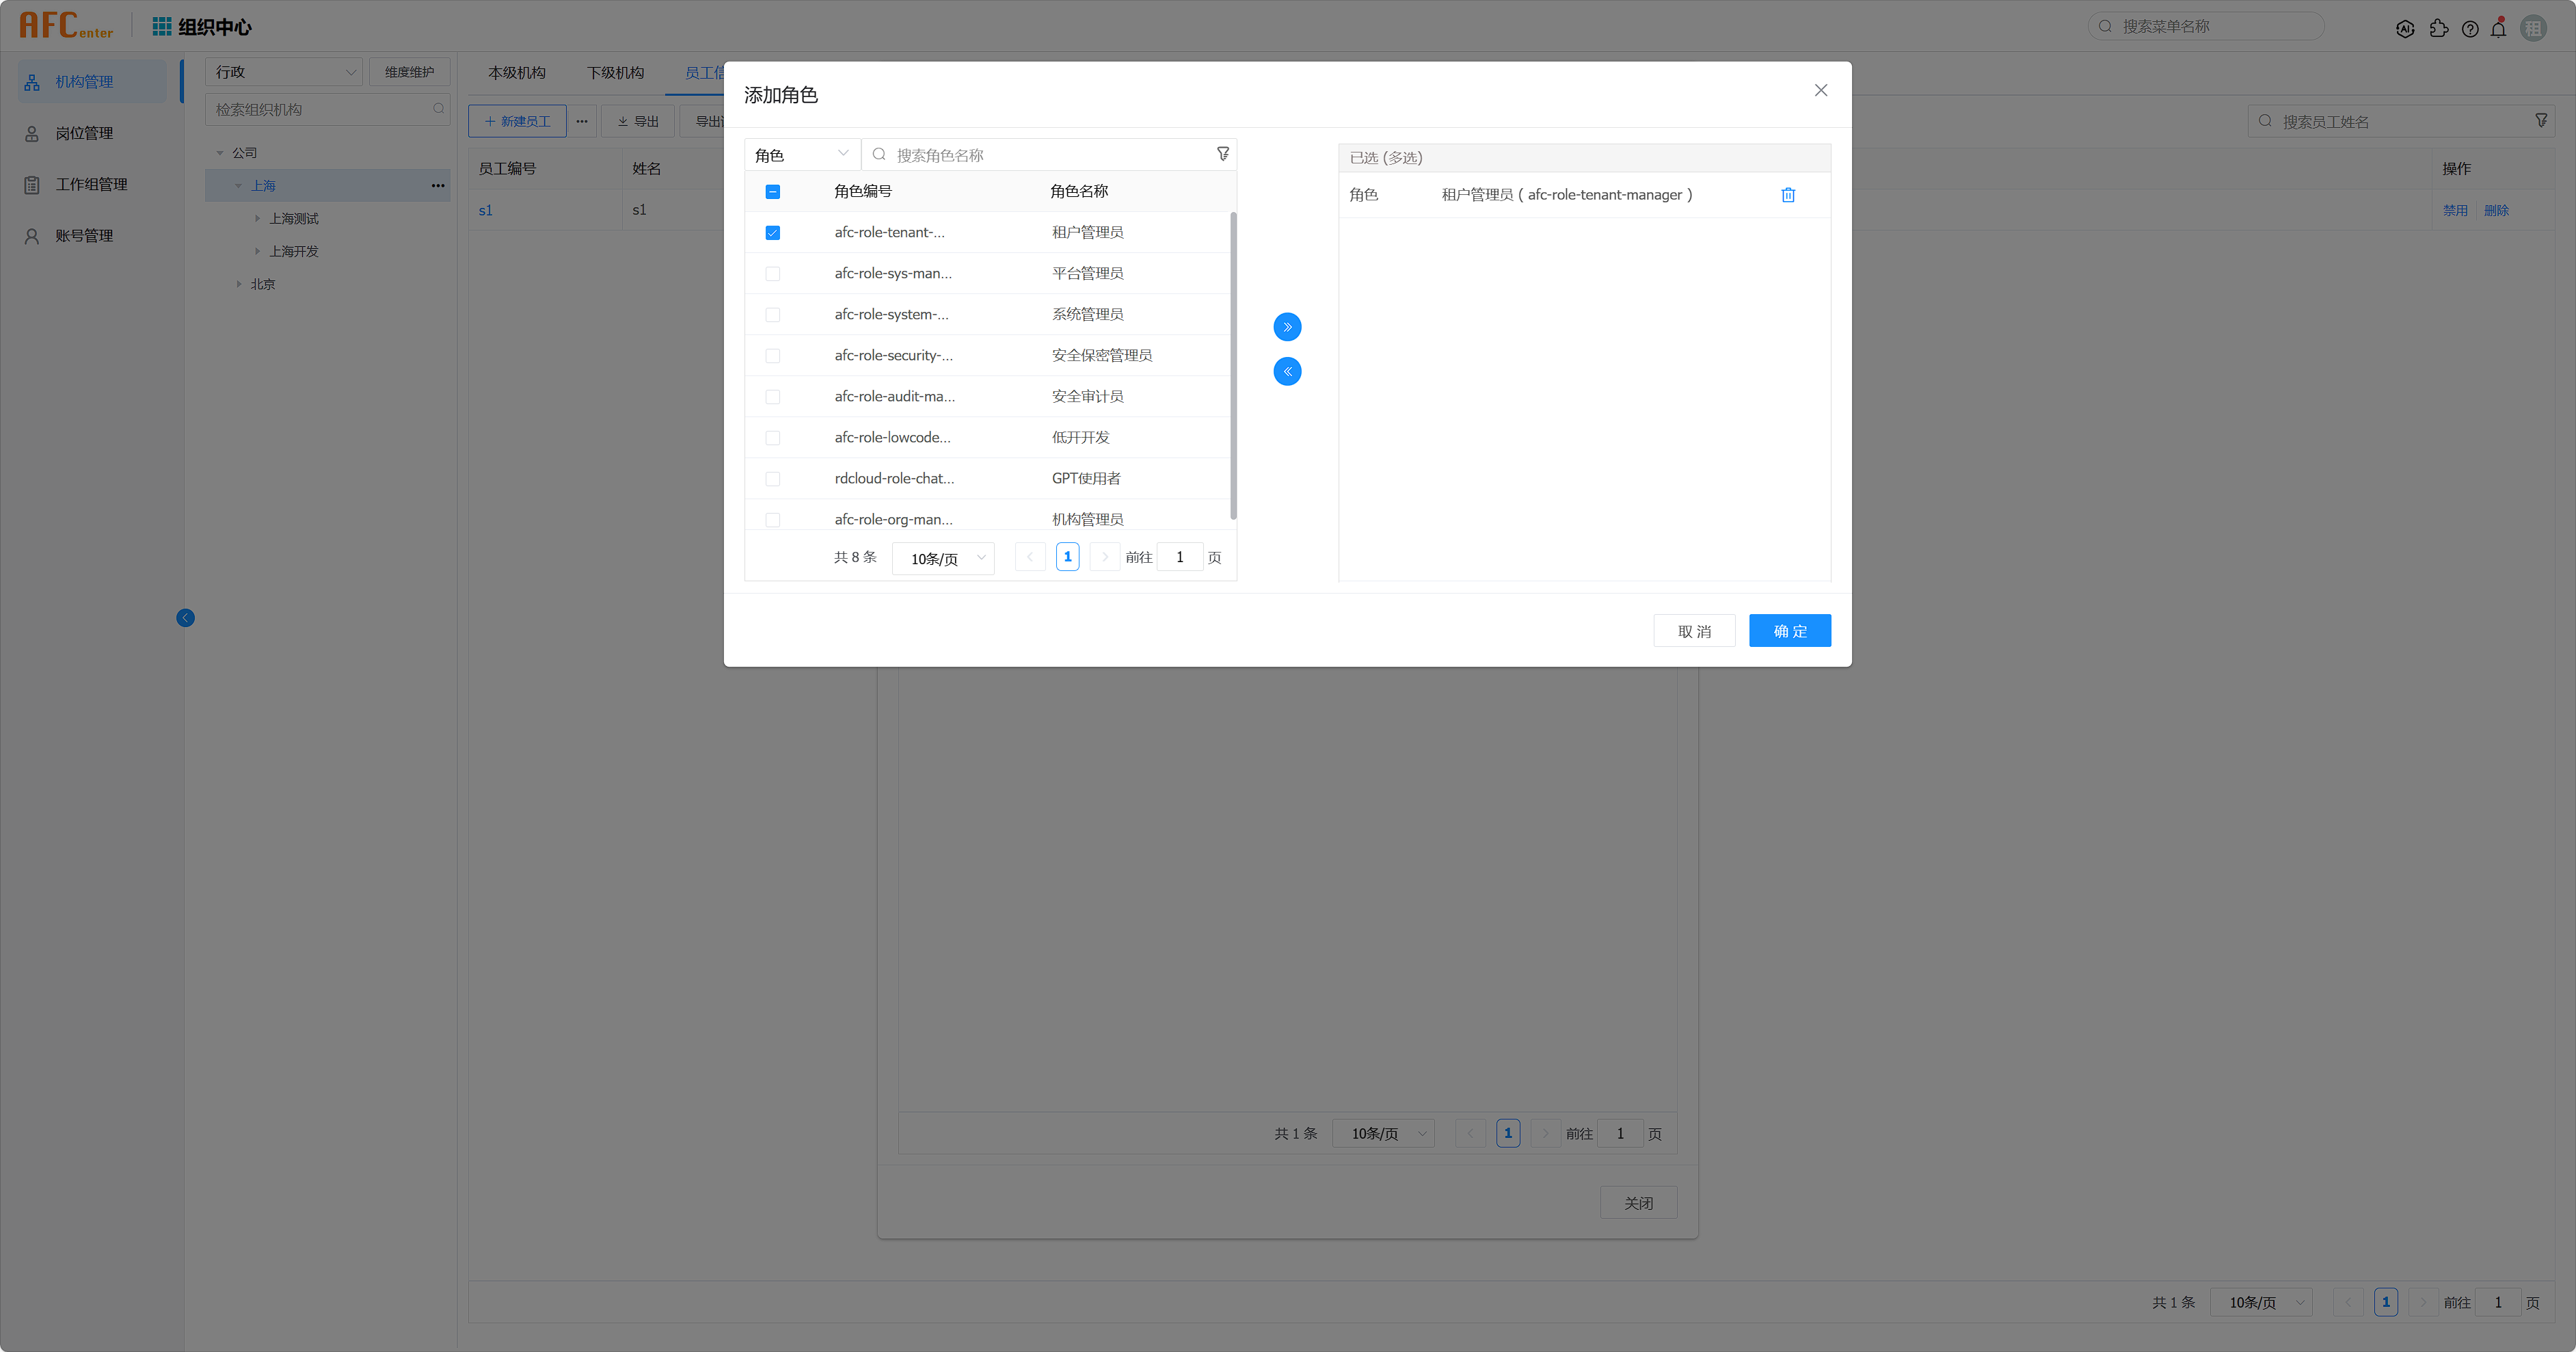Click the move-left double arrow button
2576x1352 pixels.
[x=1287, y=371]
